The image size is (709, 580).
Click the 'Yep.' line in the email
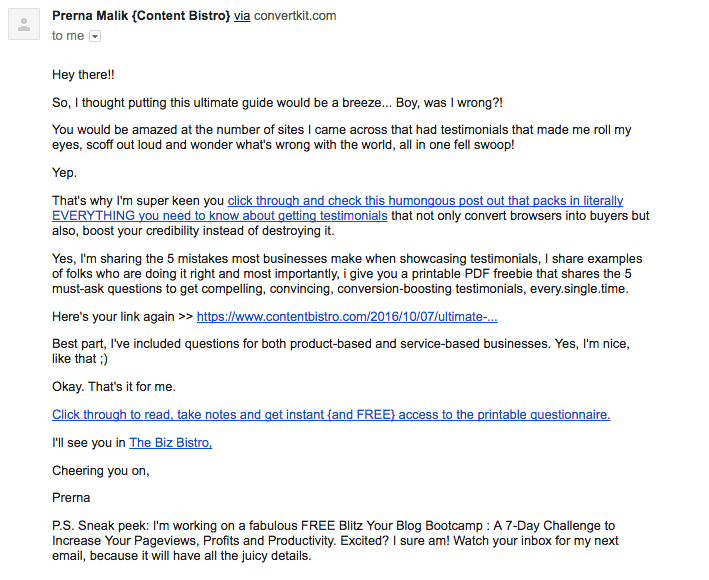pos(64,173)
